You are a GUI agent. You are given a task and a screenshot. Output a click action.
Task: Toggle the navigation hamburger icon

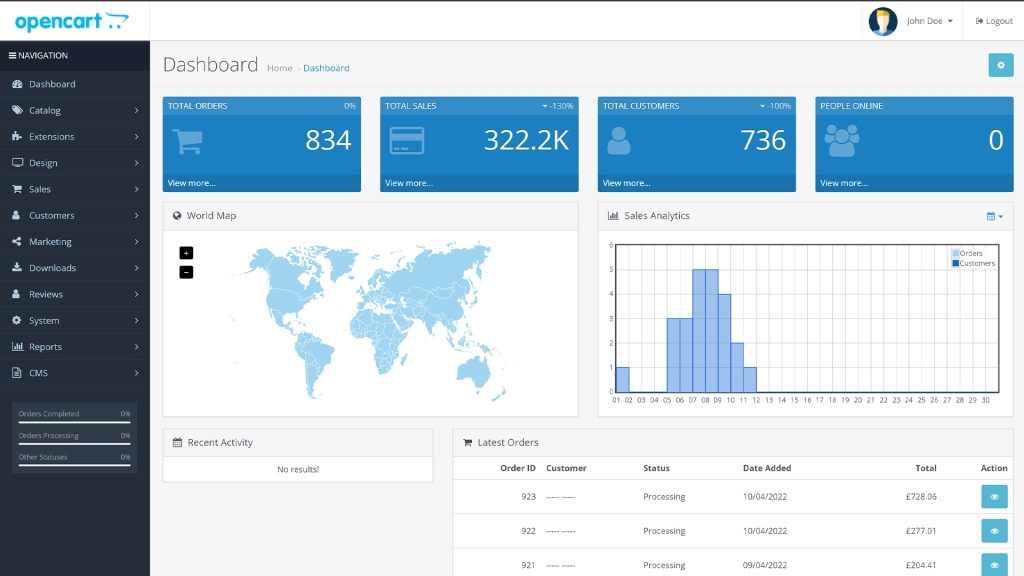point(13,56)
